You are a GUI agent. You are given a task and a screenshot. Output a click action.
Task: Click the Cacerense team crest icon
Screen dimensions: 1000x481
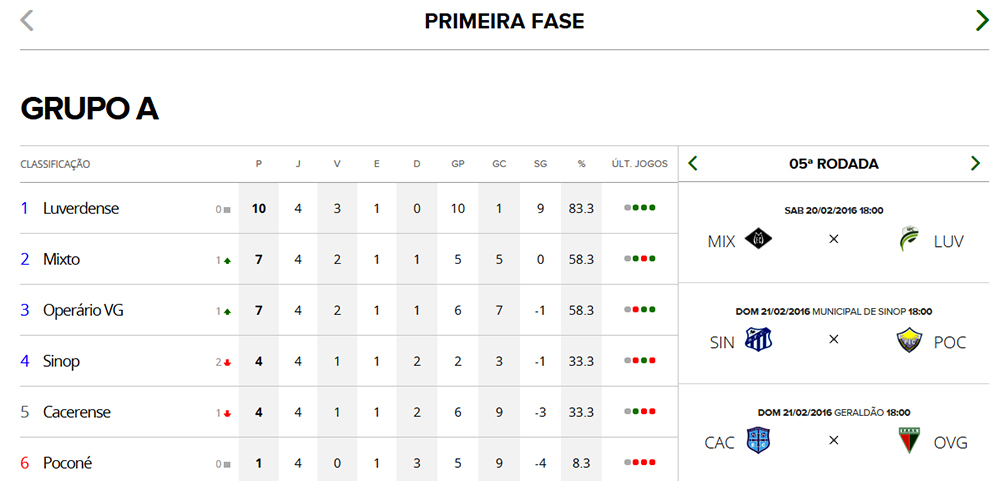coord(759,441)
